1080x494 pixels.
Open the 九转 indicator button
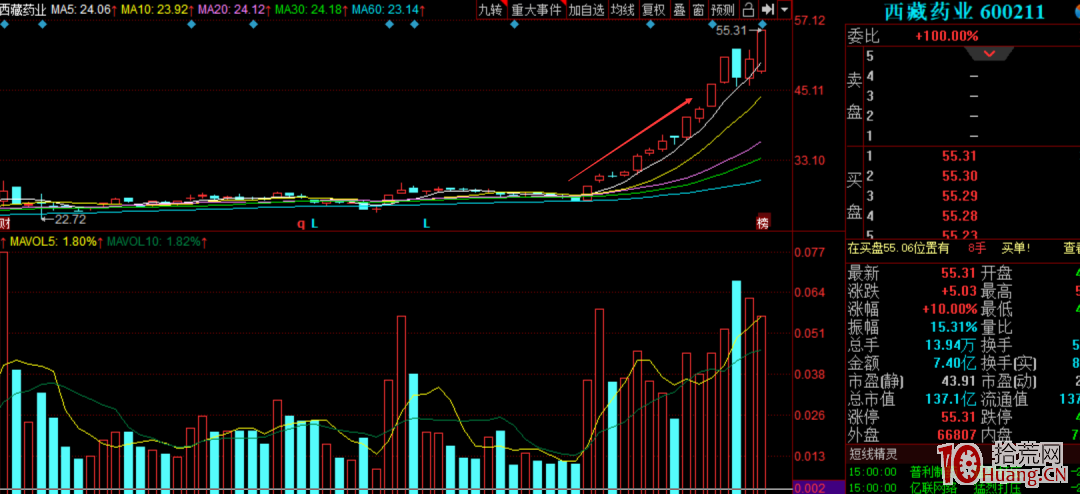click(491, 10)
